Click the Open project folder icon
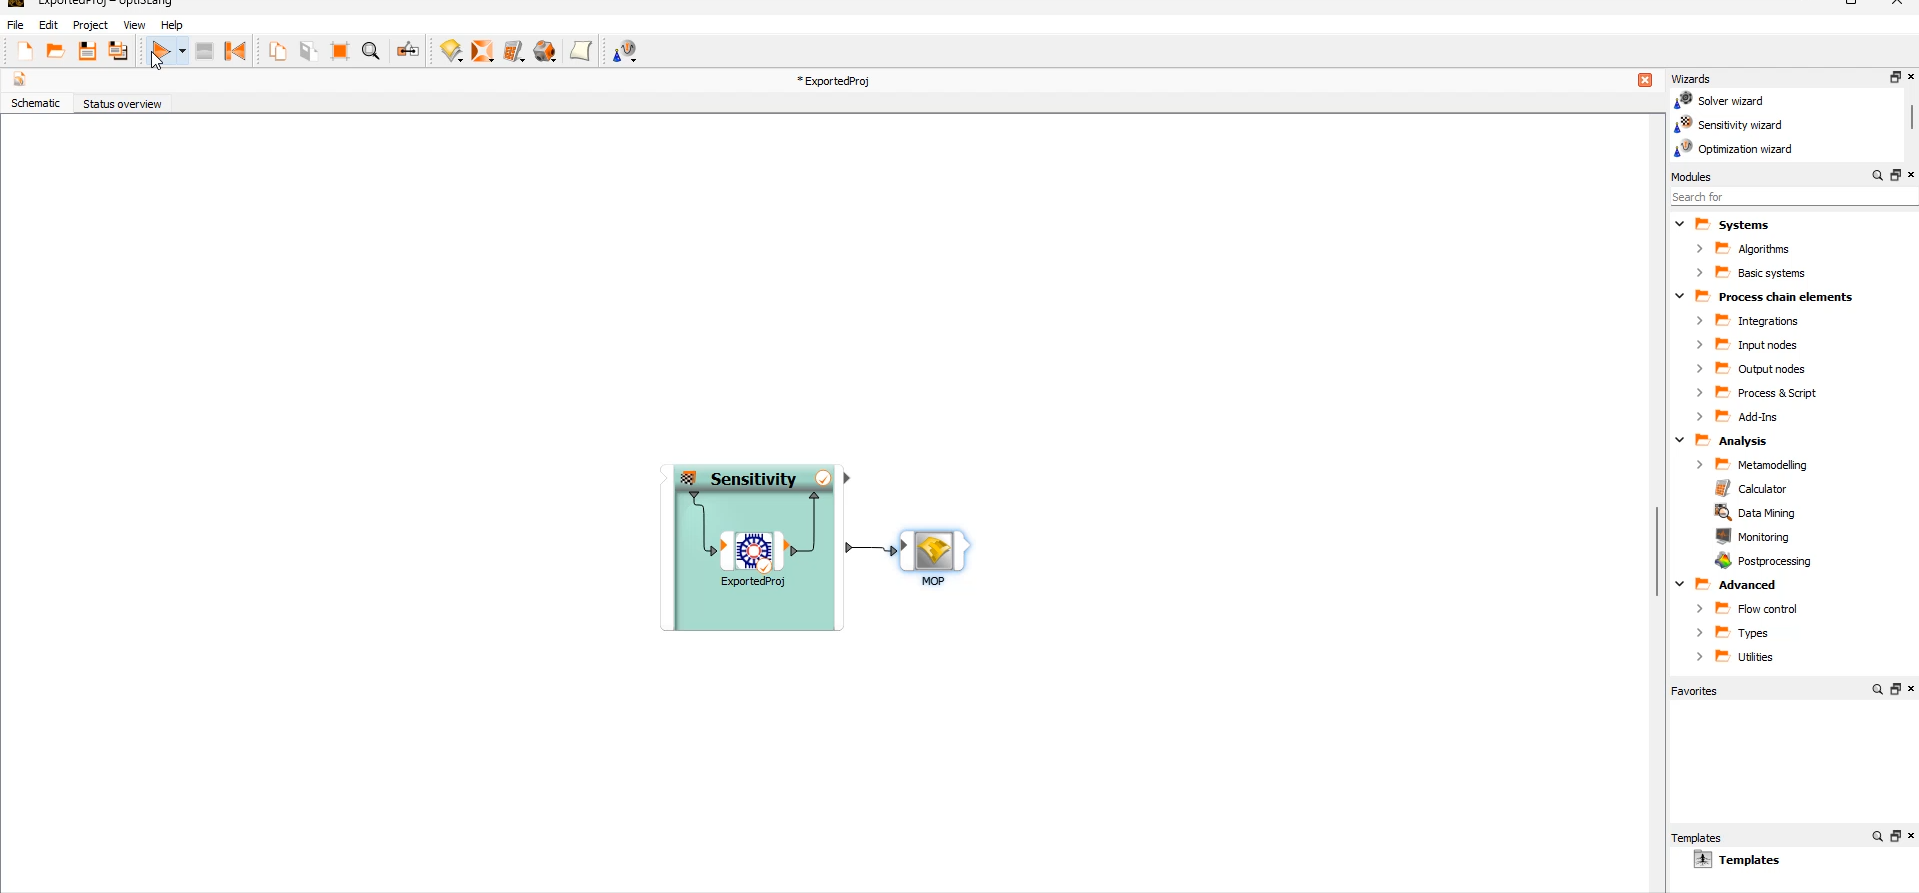 (56, 52)
